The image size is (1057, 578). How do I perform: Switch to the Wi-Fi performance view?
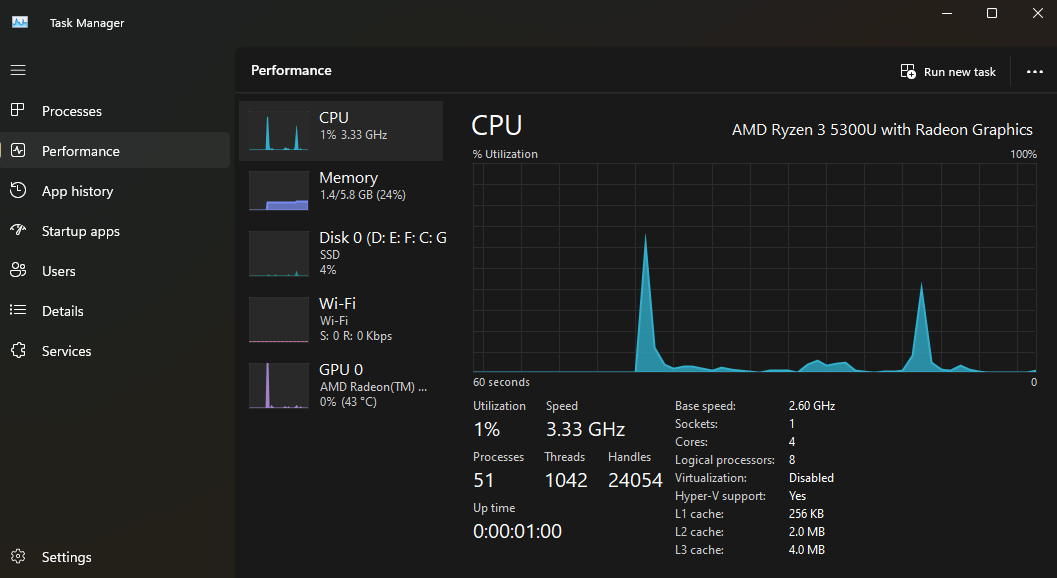340,319
